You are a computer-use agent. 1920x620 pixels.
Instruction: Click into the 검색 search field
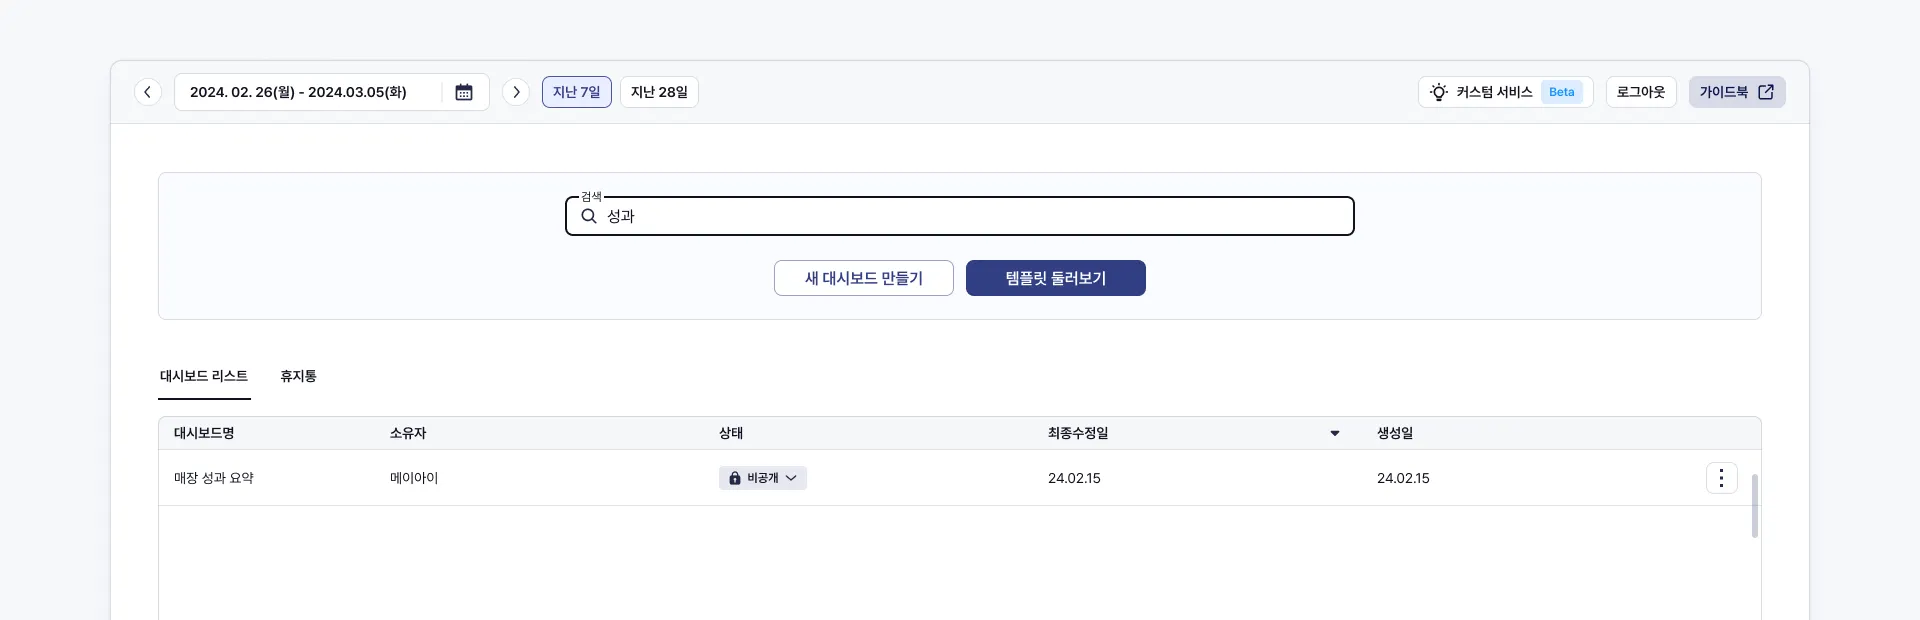pyautogui.click(x=980, y=216)
